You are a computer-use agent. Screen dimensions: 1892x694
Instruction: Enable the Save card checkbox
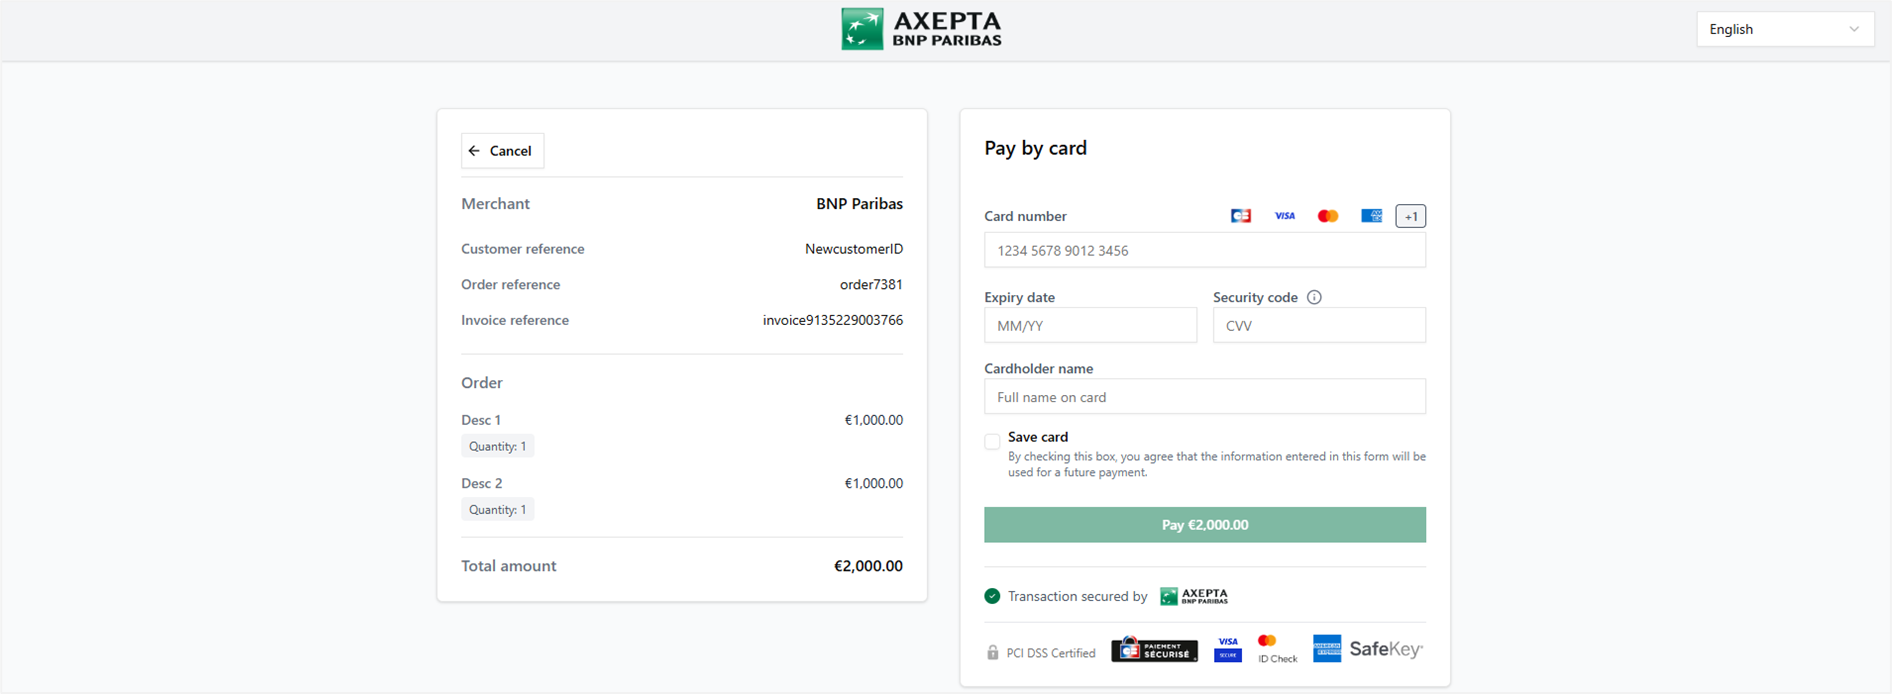[992, 442]
